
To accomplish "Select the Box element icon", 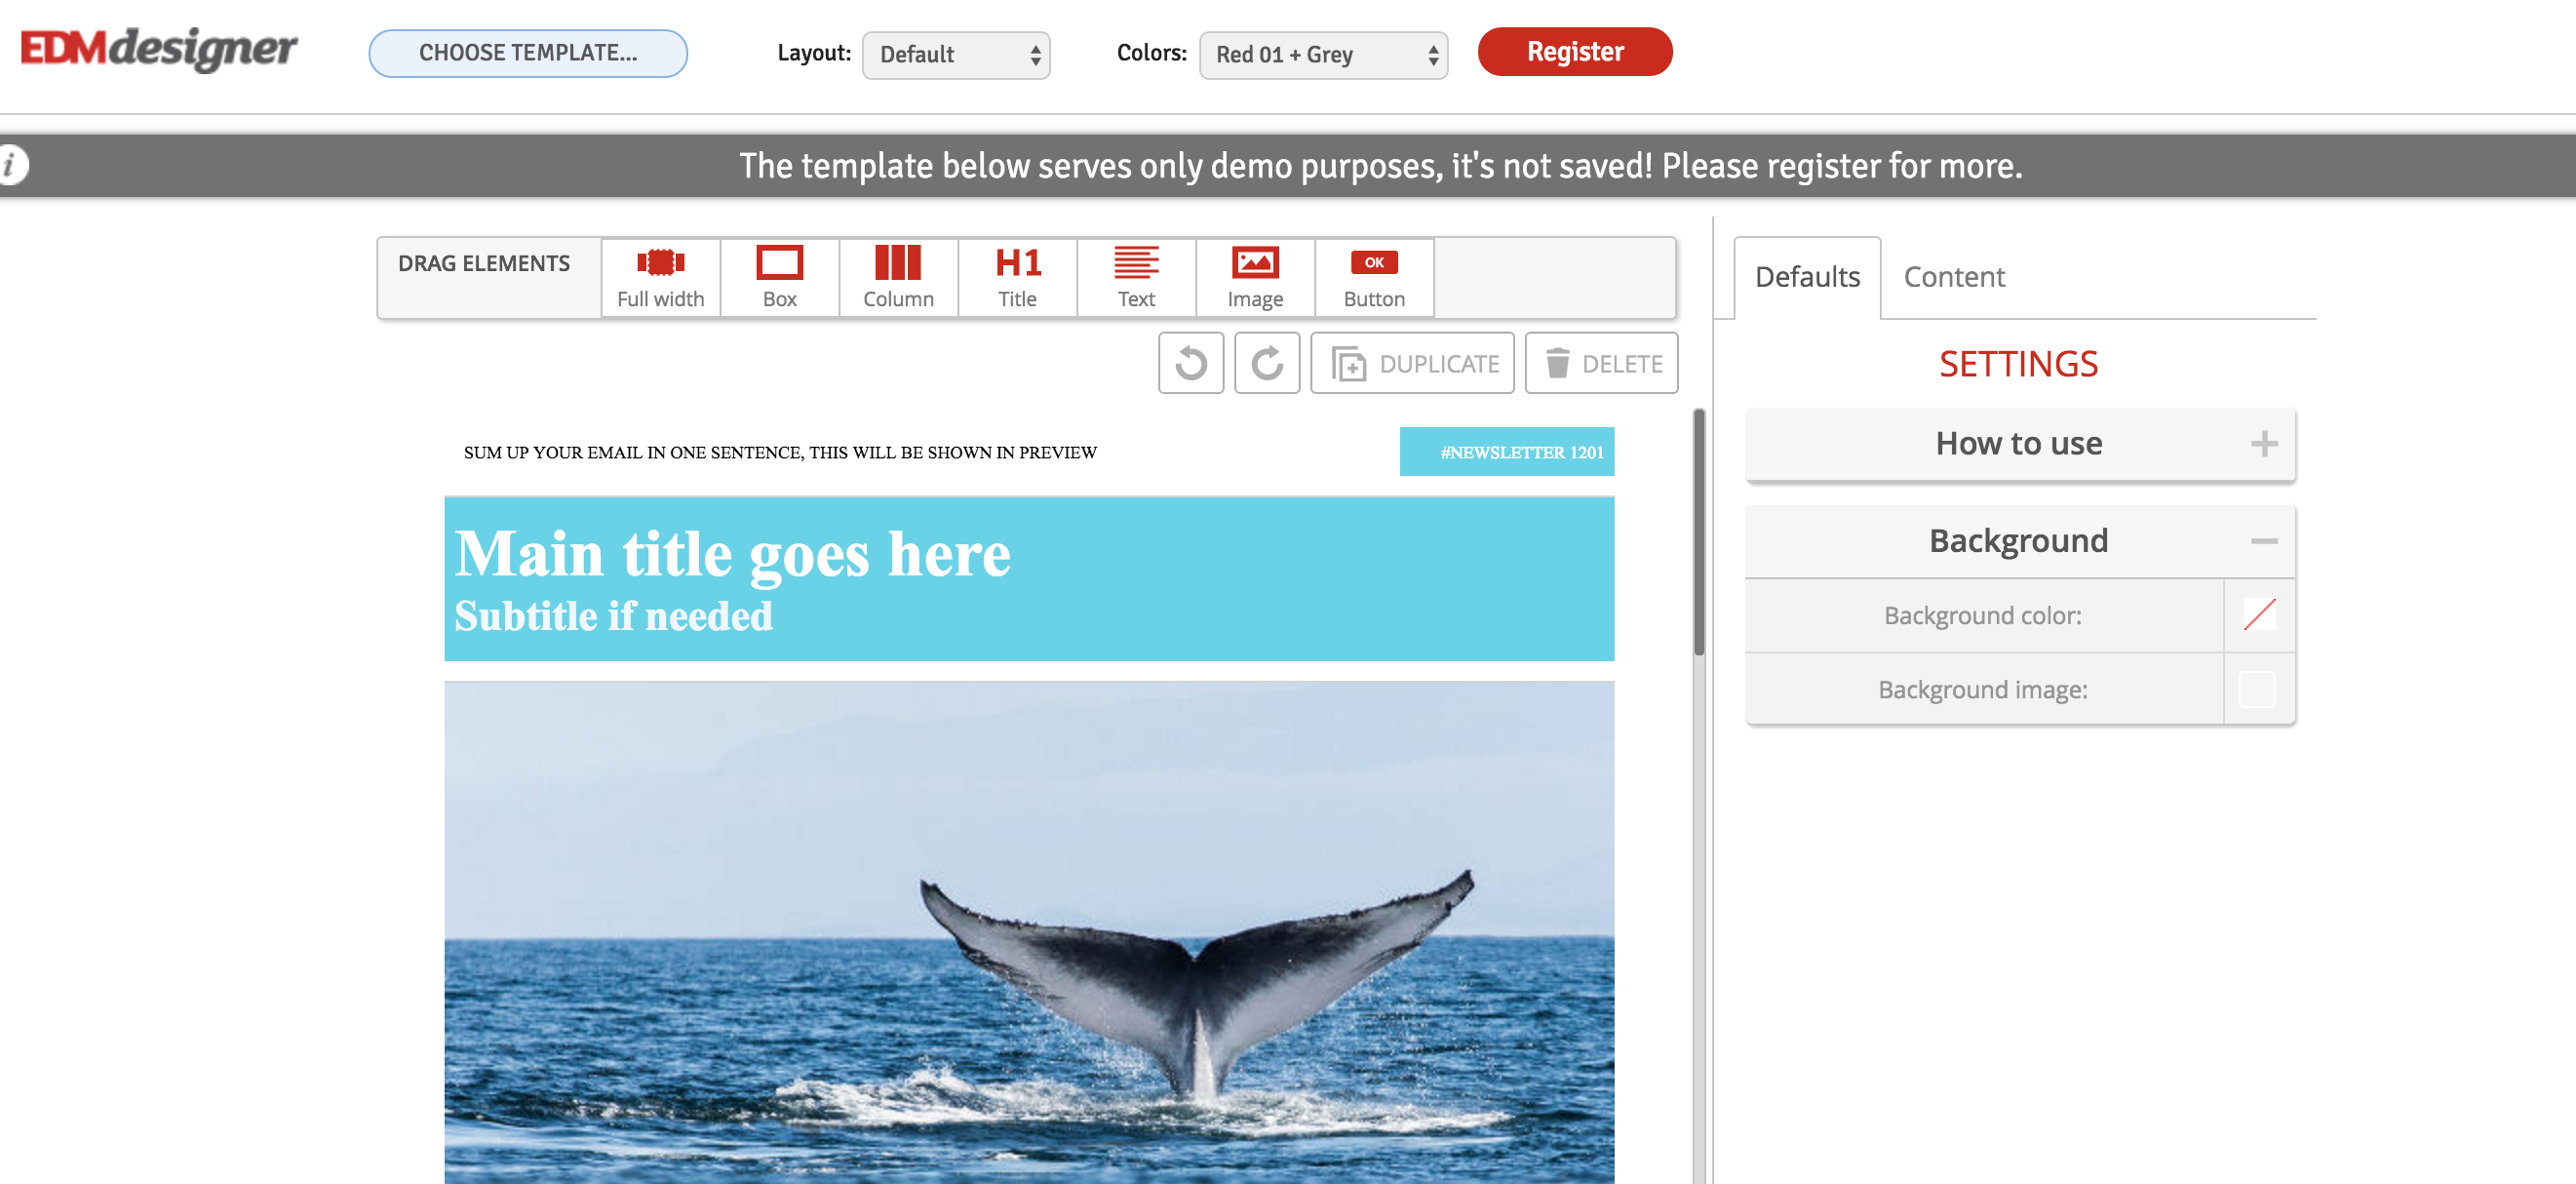I will (779, 264).
